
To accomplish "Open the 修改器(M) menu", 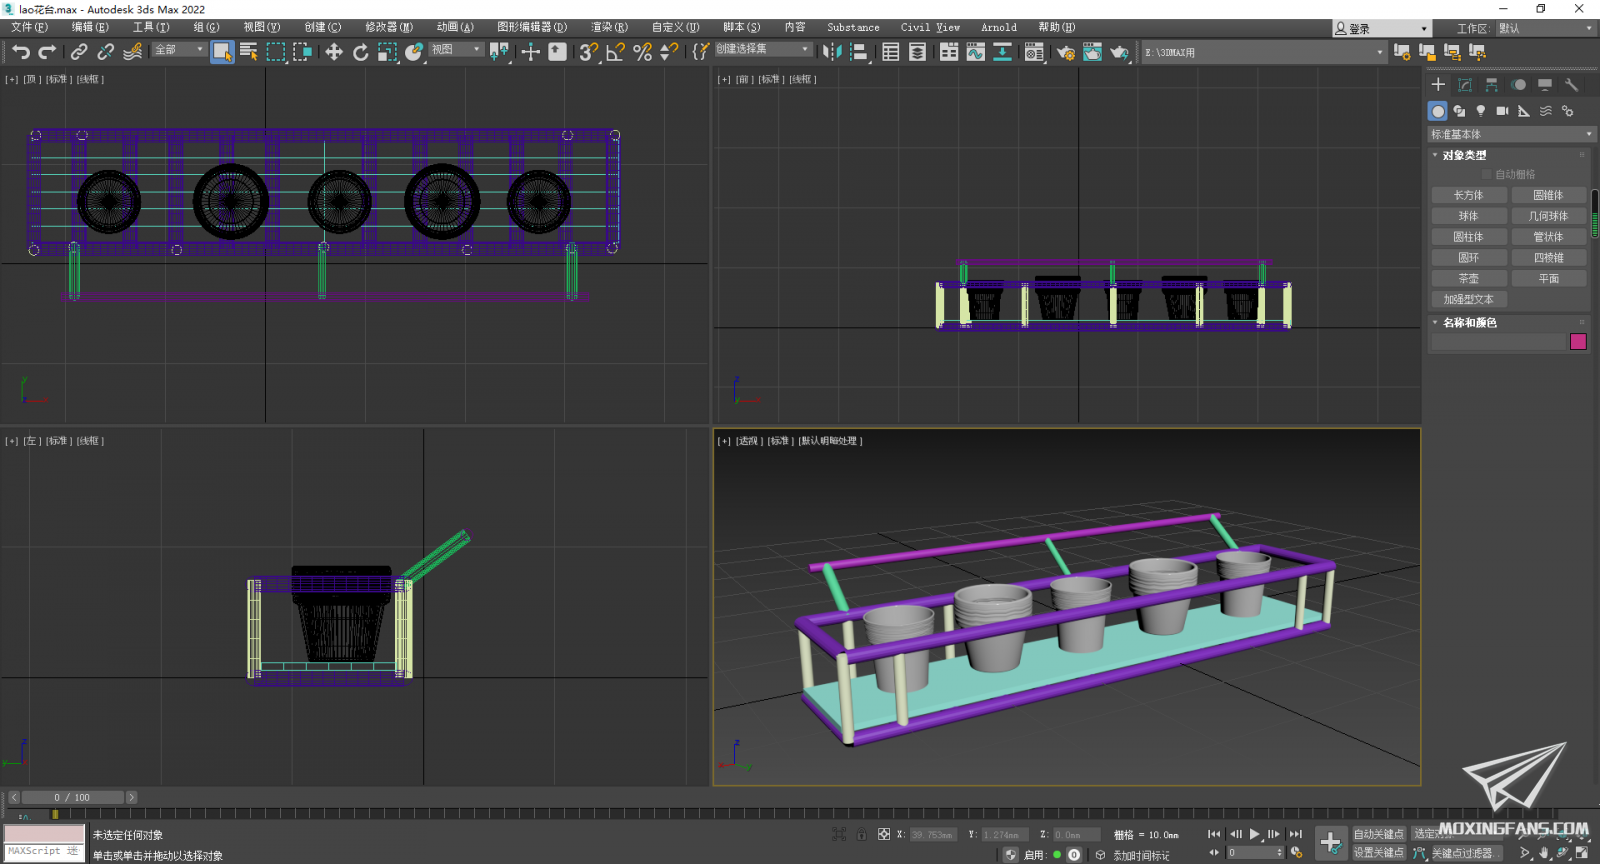I will (x=389, y=27).
